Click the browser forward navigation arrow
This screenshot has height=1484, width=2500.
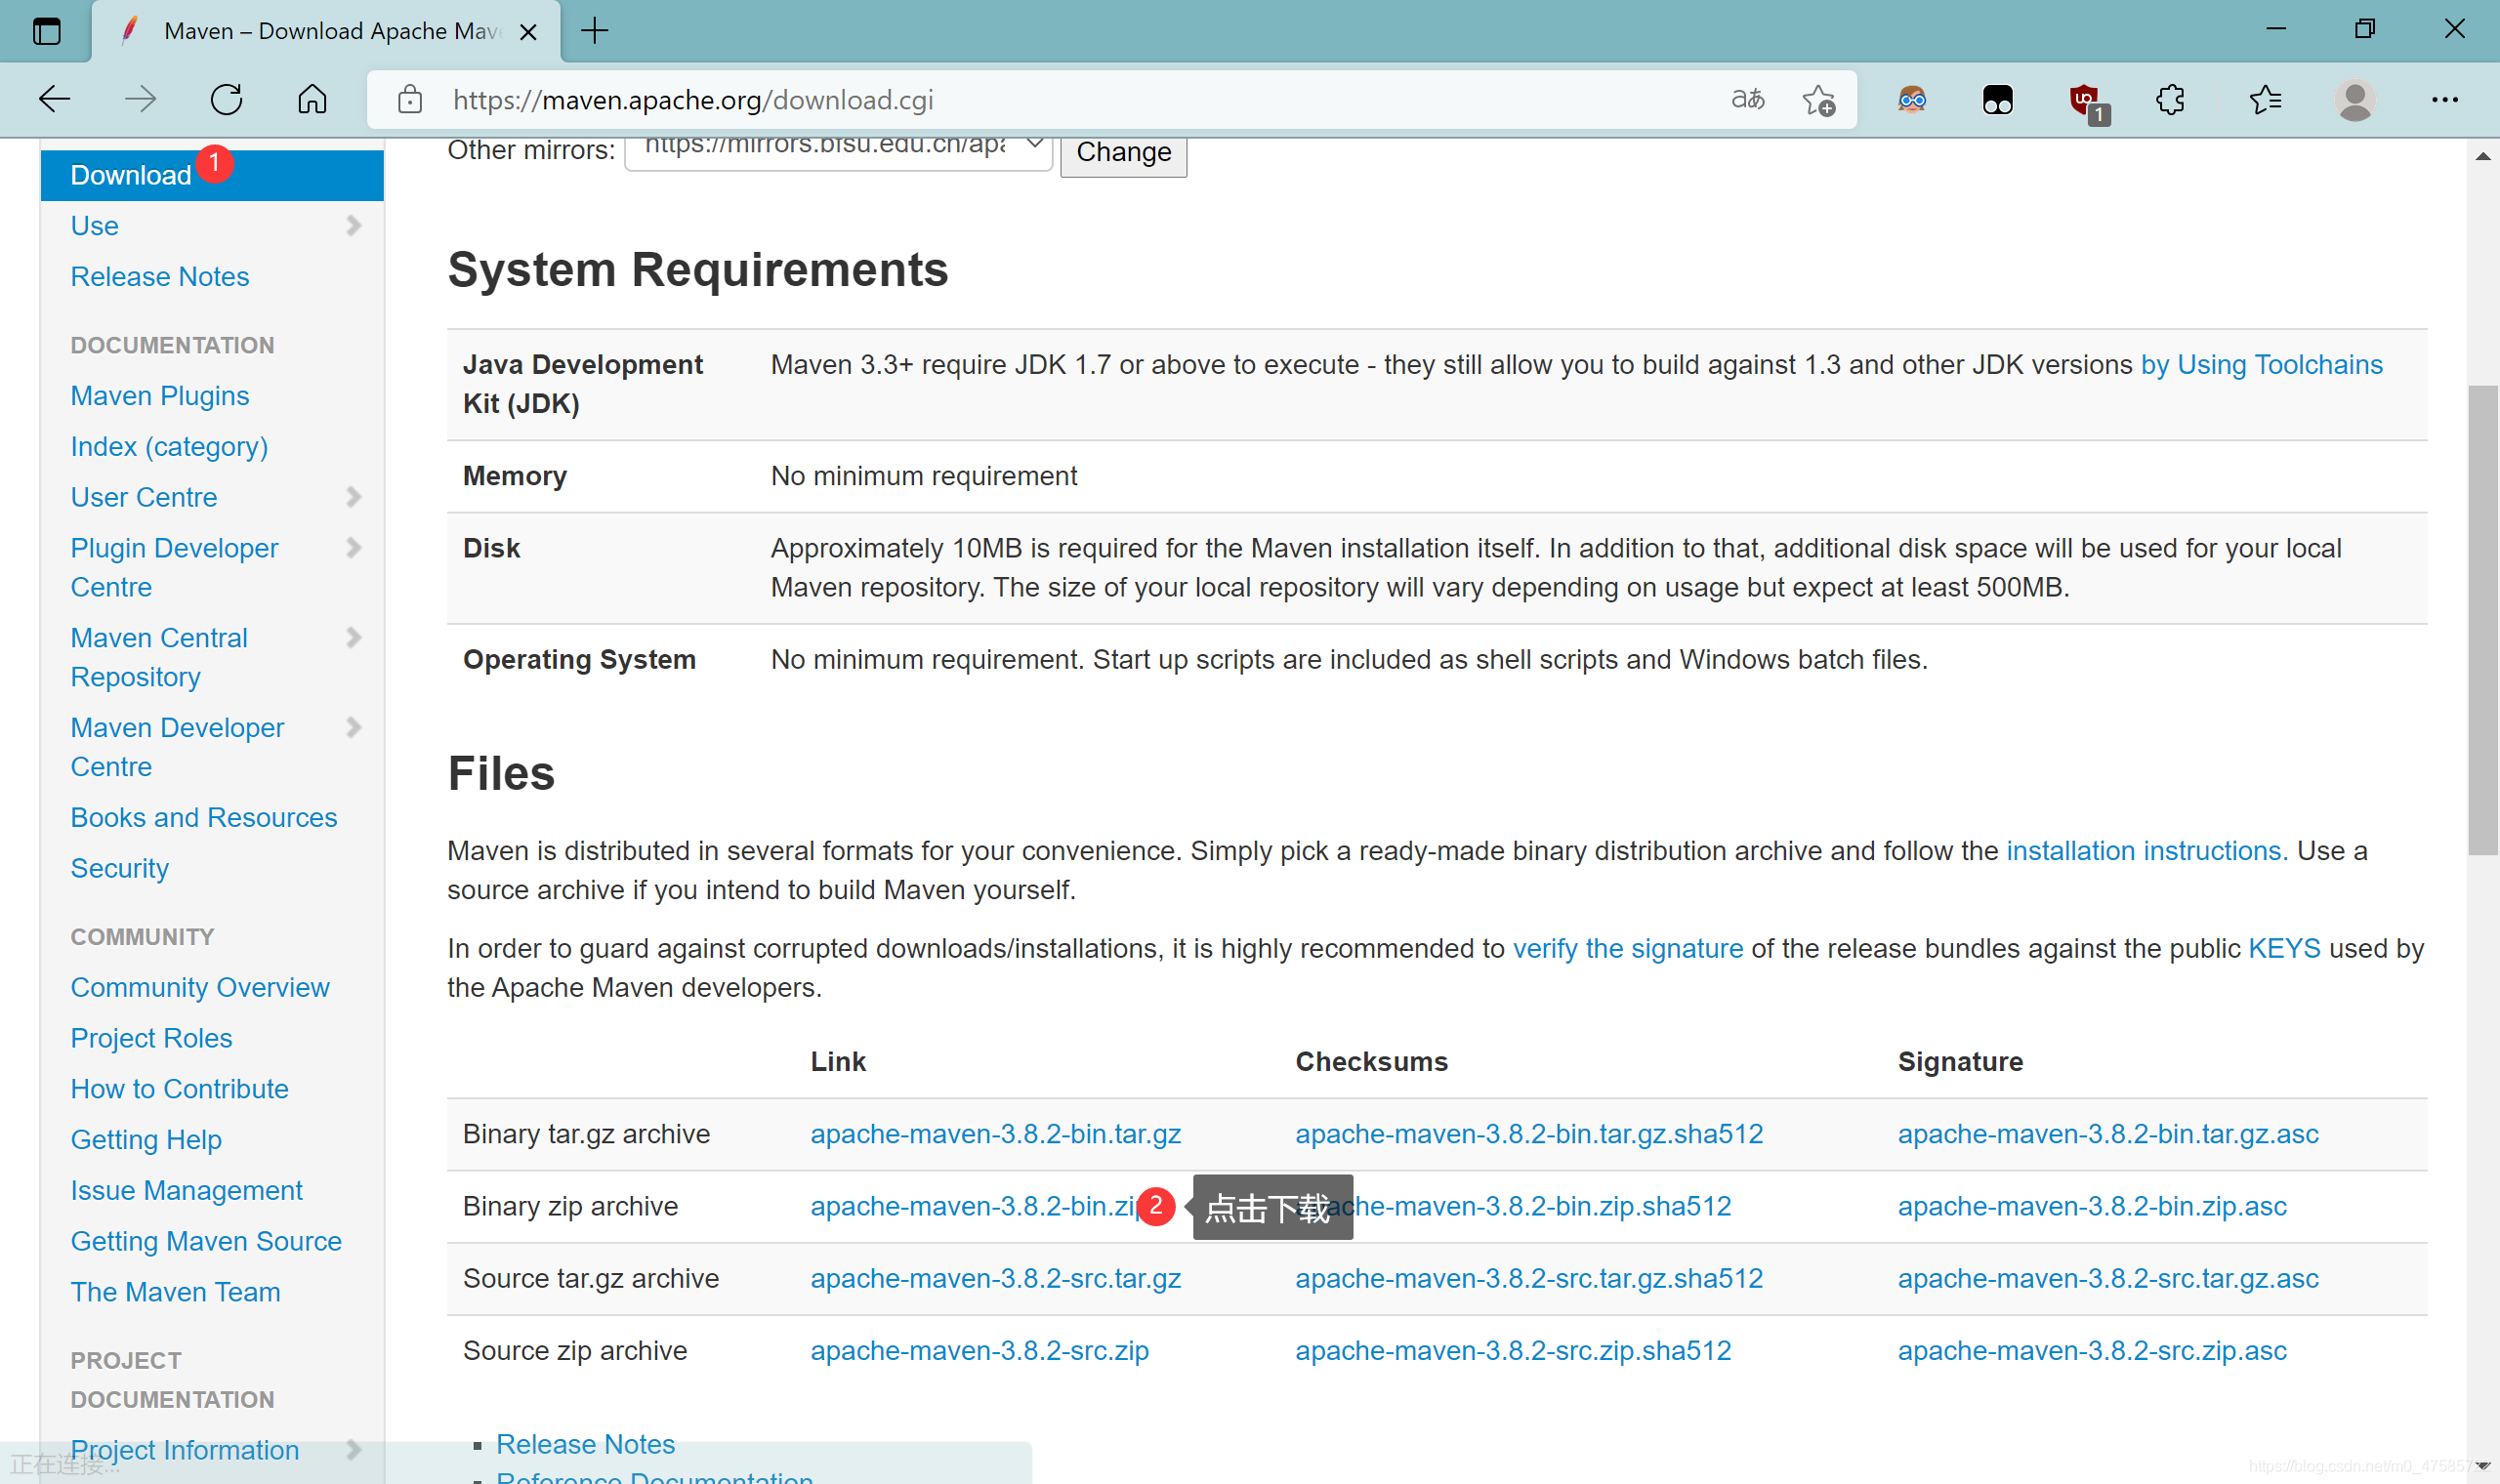pos(140,98)
